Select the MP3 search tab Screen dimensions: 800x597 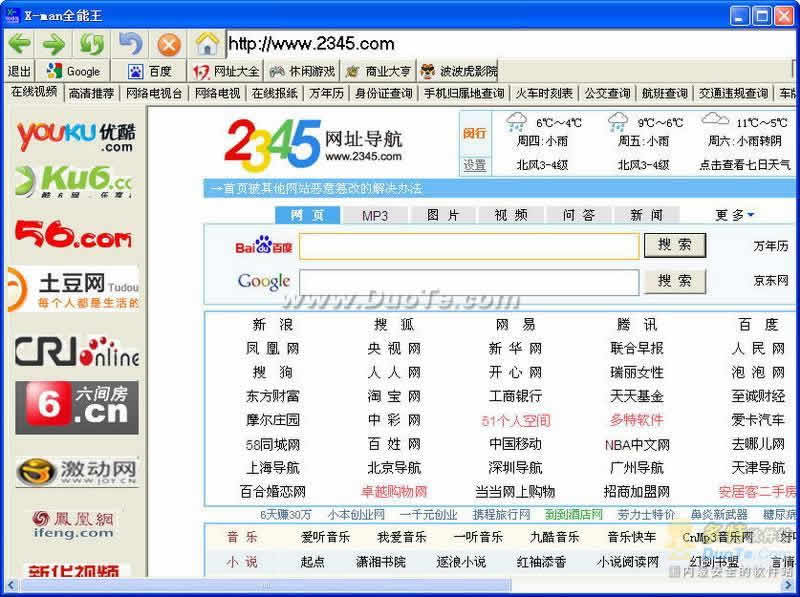tap(375, 215)
